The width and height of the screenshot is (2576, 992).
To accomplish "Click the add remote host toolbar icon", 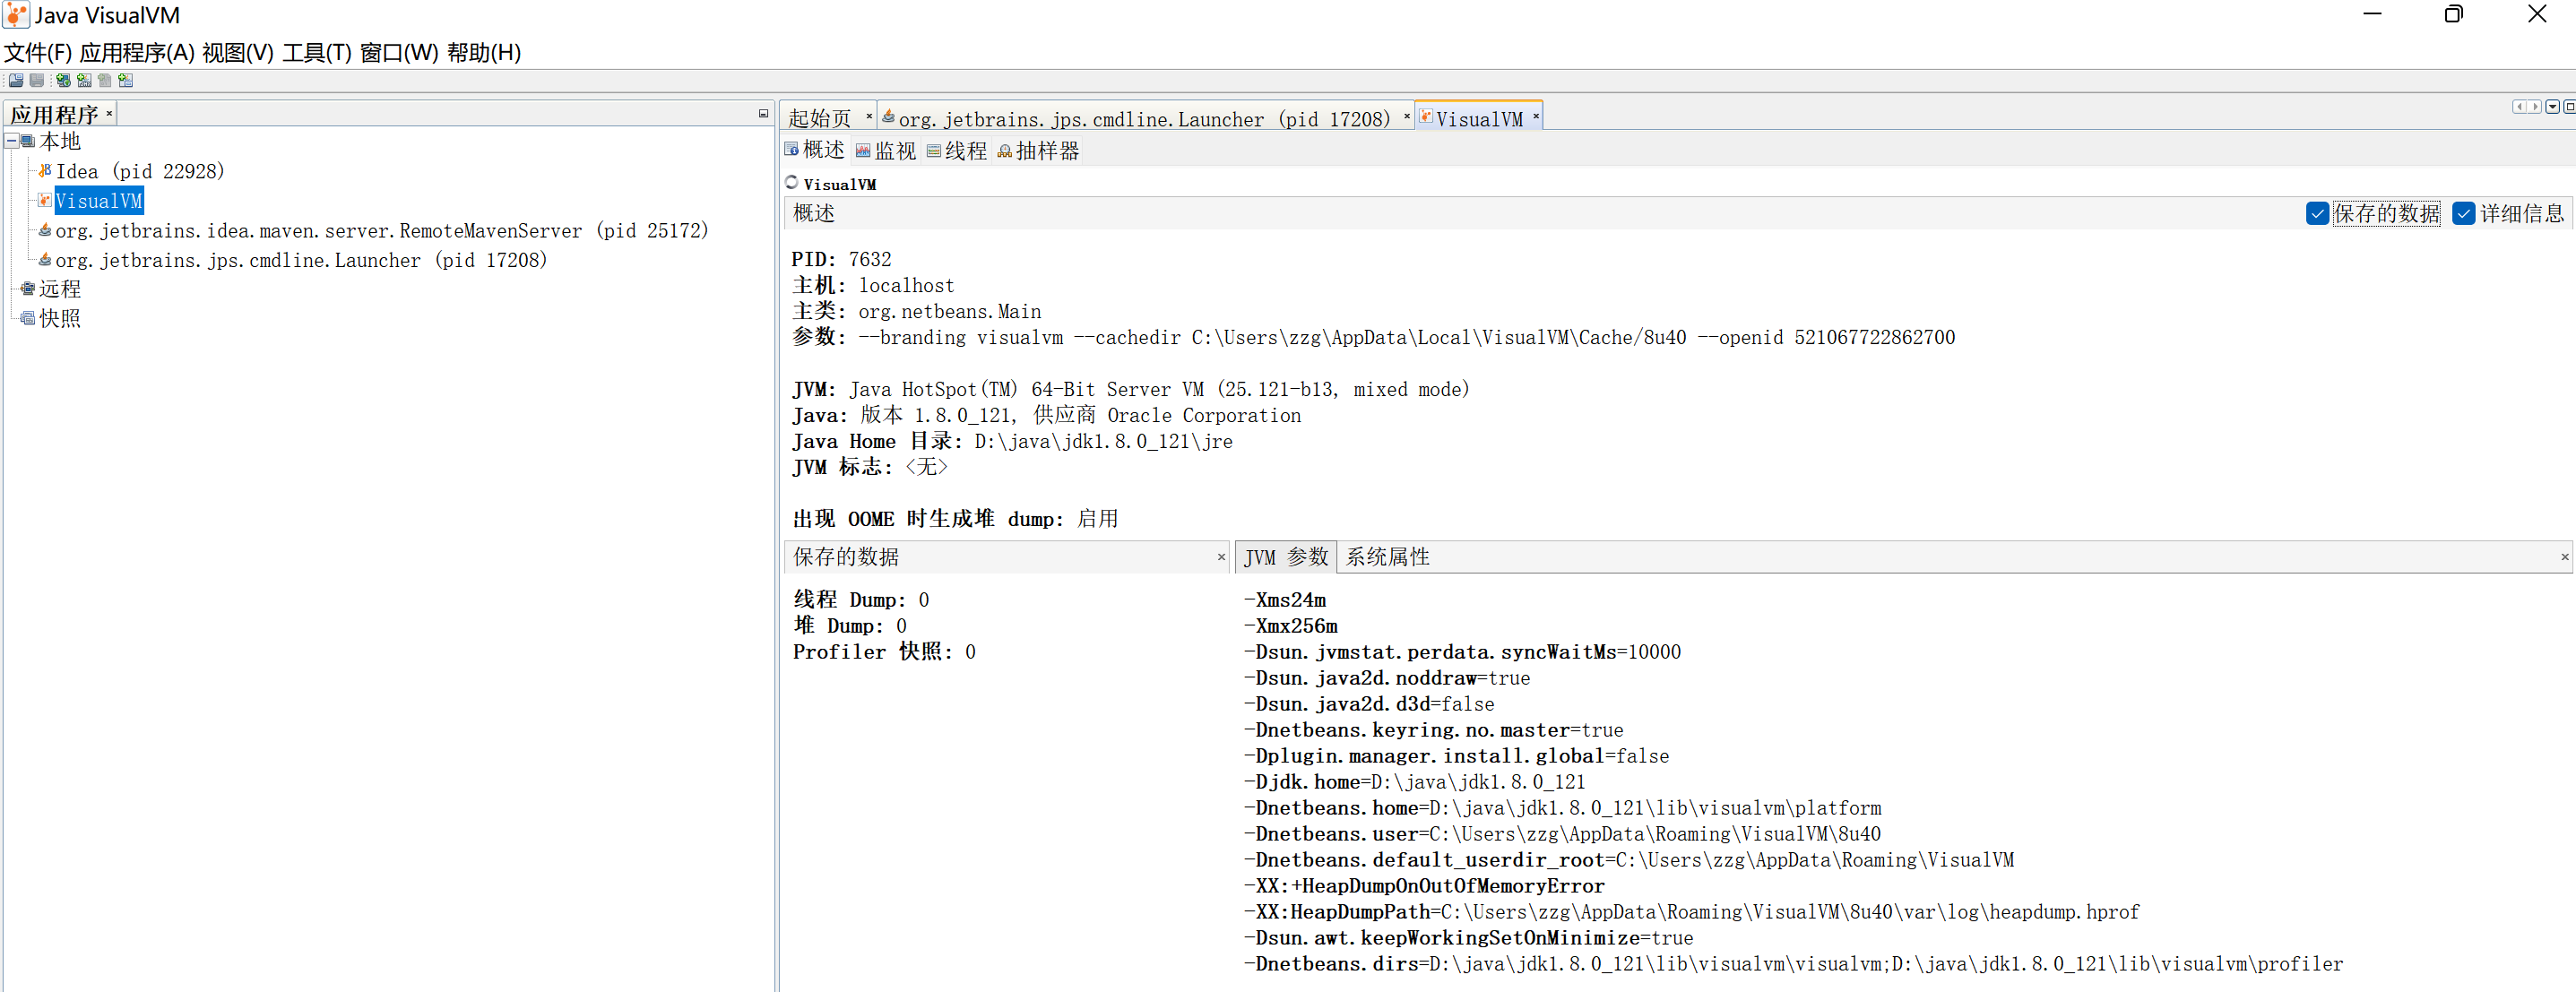I will point(62,80).
